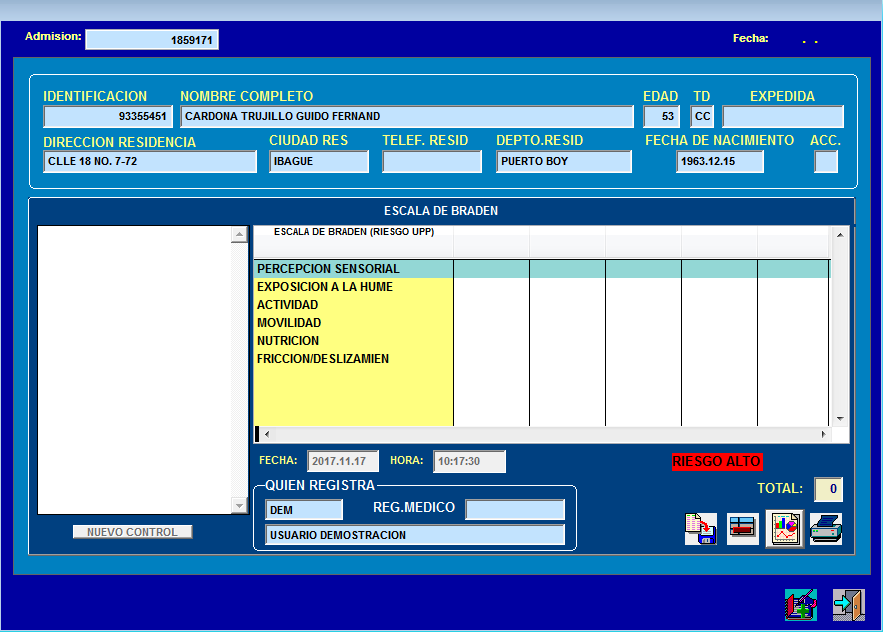
Task: Open the chart report icon
Action: (x=784, y=528)
